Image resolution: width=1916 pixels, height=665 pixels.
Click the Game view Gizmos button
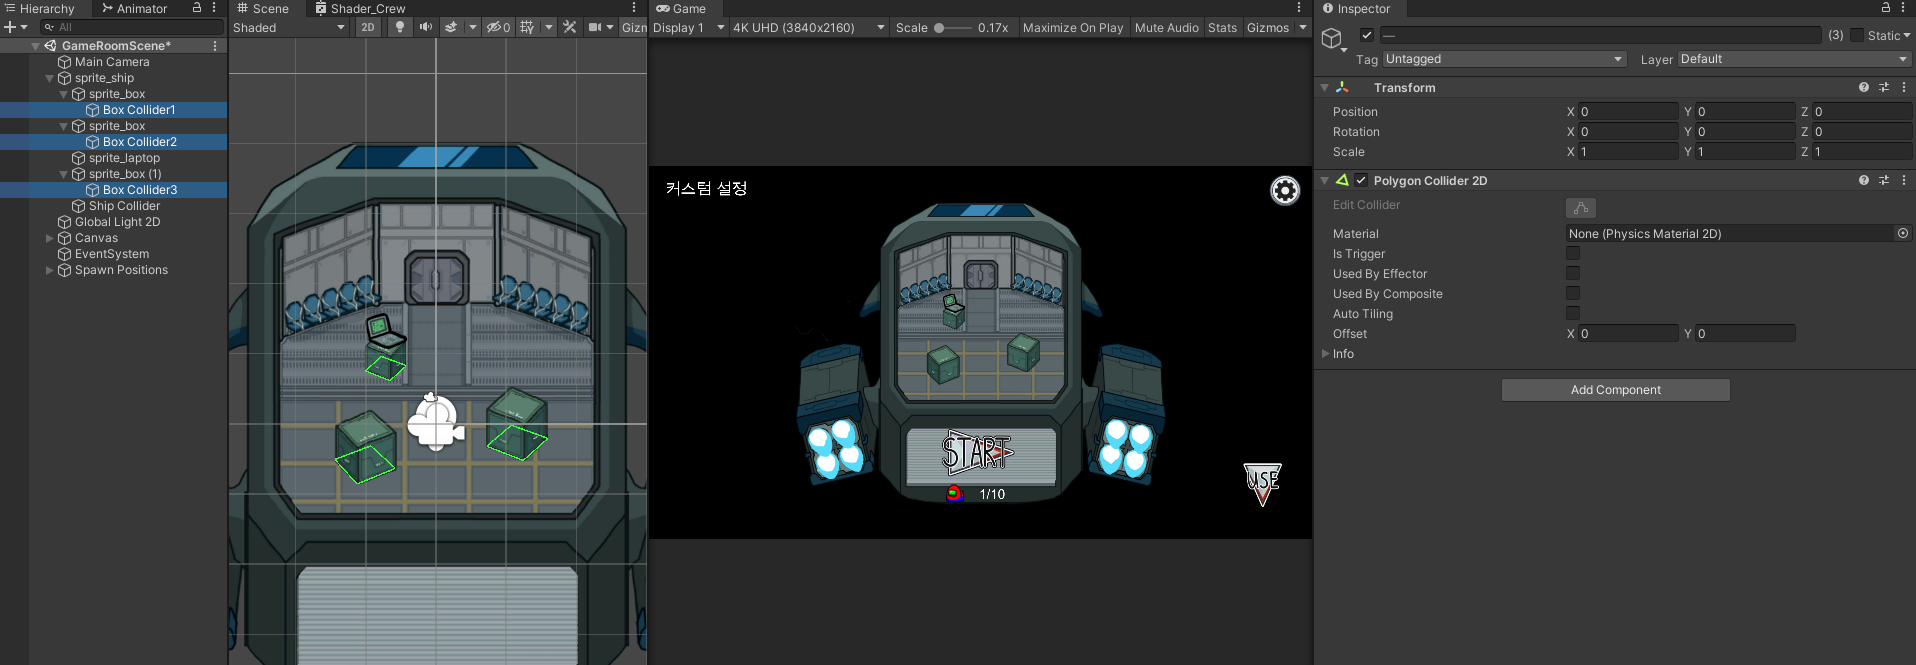click(1268, 28)
